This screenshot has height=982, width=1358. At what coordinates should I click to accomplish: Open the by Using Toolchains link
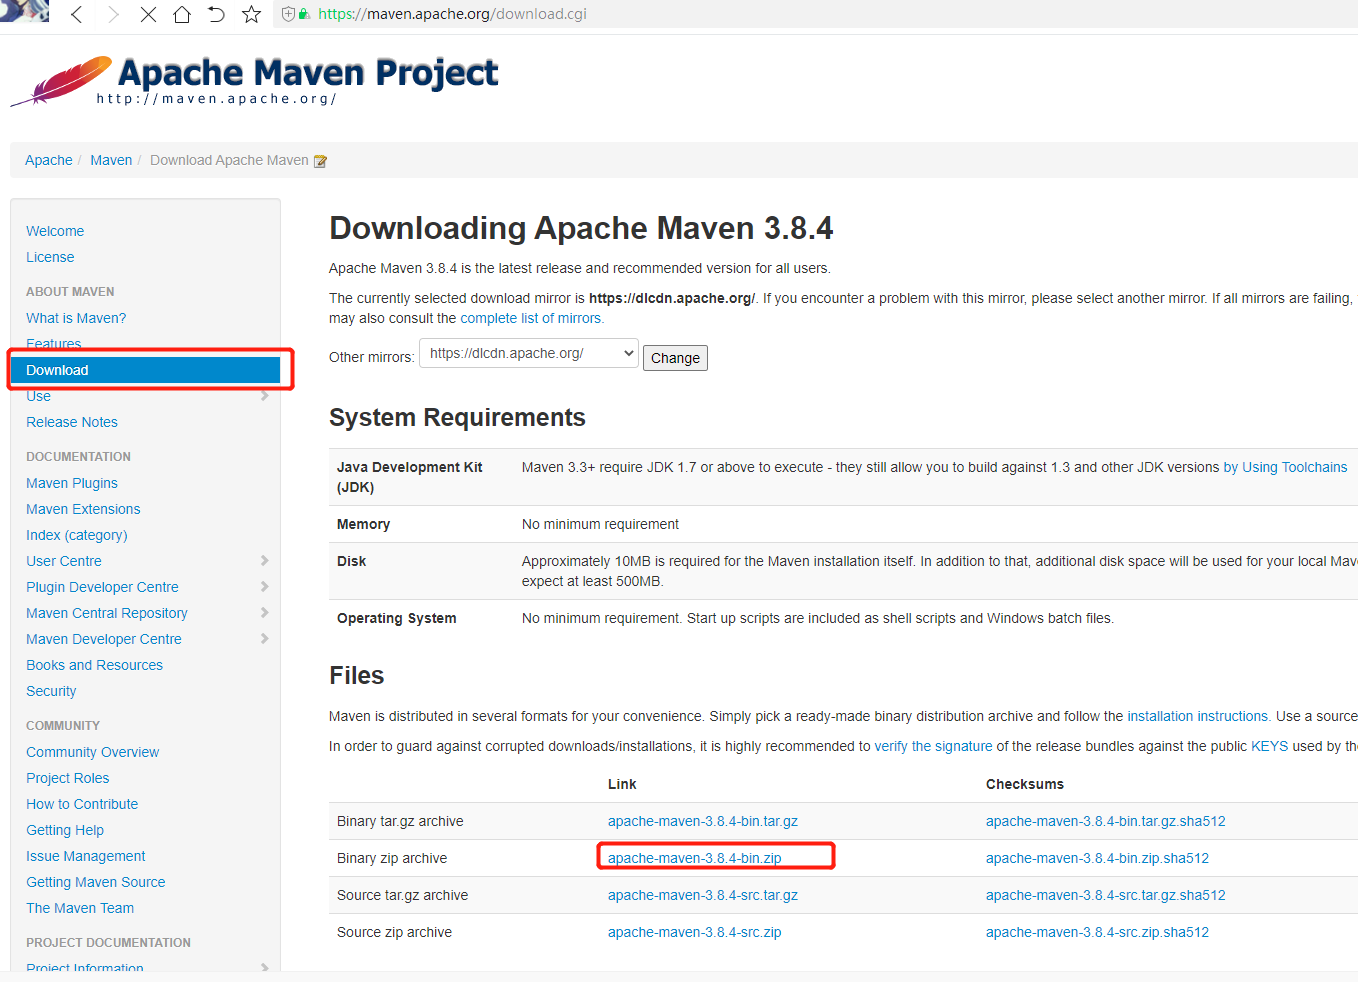(1285, 467)
